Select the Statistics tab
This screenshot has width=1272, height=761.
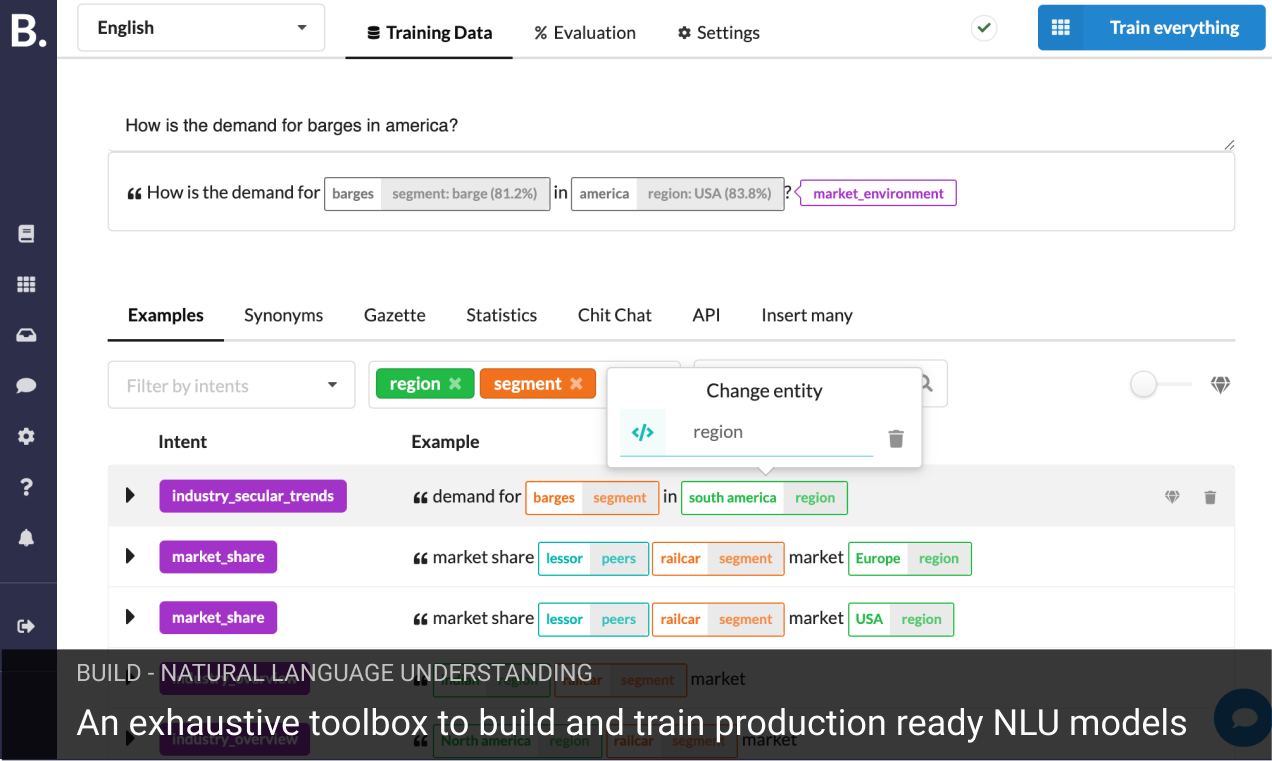tap(501, 315)
